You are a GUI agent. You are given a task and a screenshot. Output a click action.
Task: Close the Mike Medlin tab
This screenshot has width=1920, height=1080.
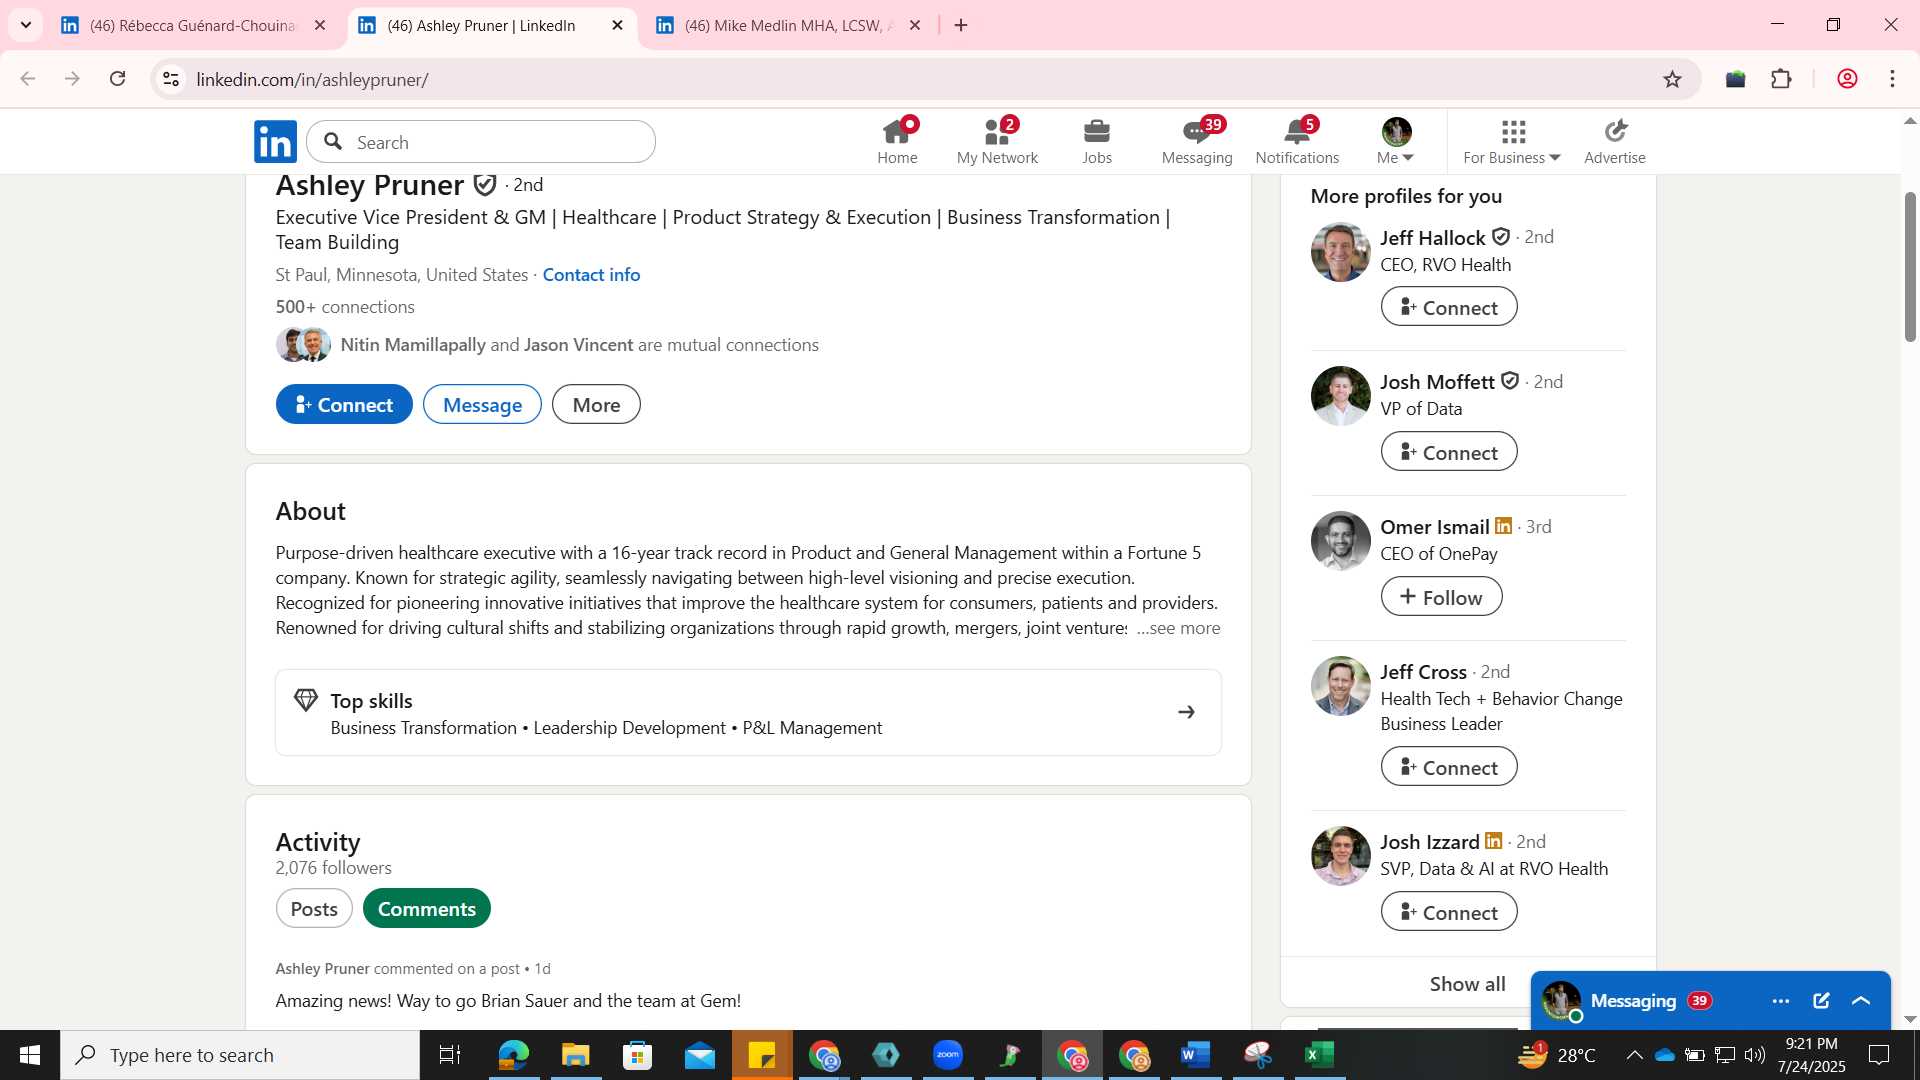(914, 25)
